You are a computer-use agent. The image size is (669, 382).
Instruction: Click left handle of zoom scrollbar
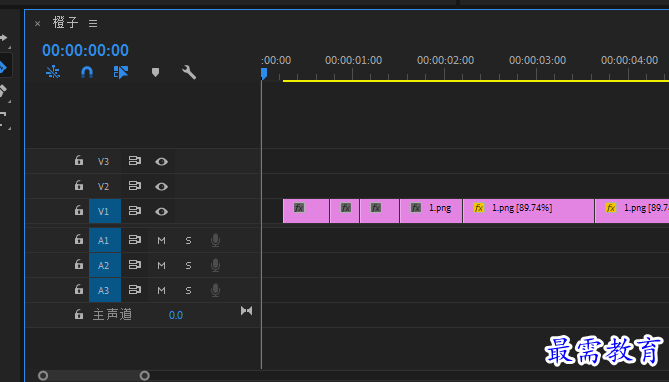coord(43,376)
